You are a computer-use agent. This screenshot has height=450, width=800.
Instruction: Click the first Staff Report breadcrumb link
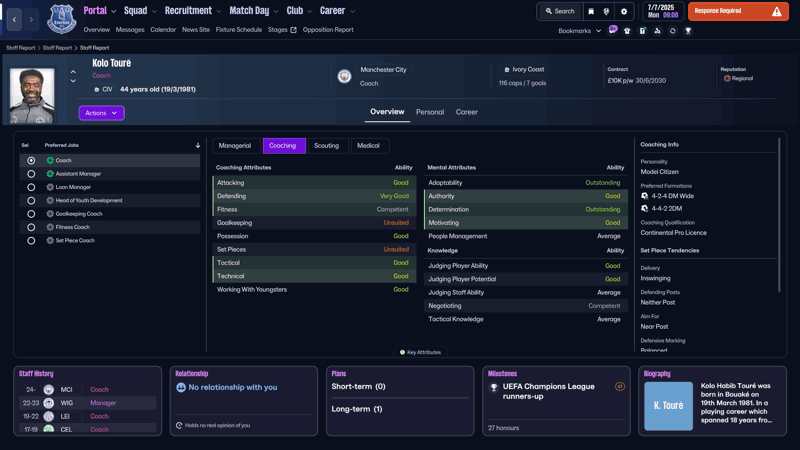click(20, 48)
